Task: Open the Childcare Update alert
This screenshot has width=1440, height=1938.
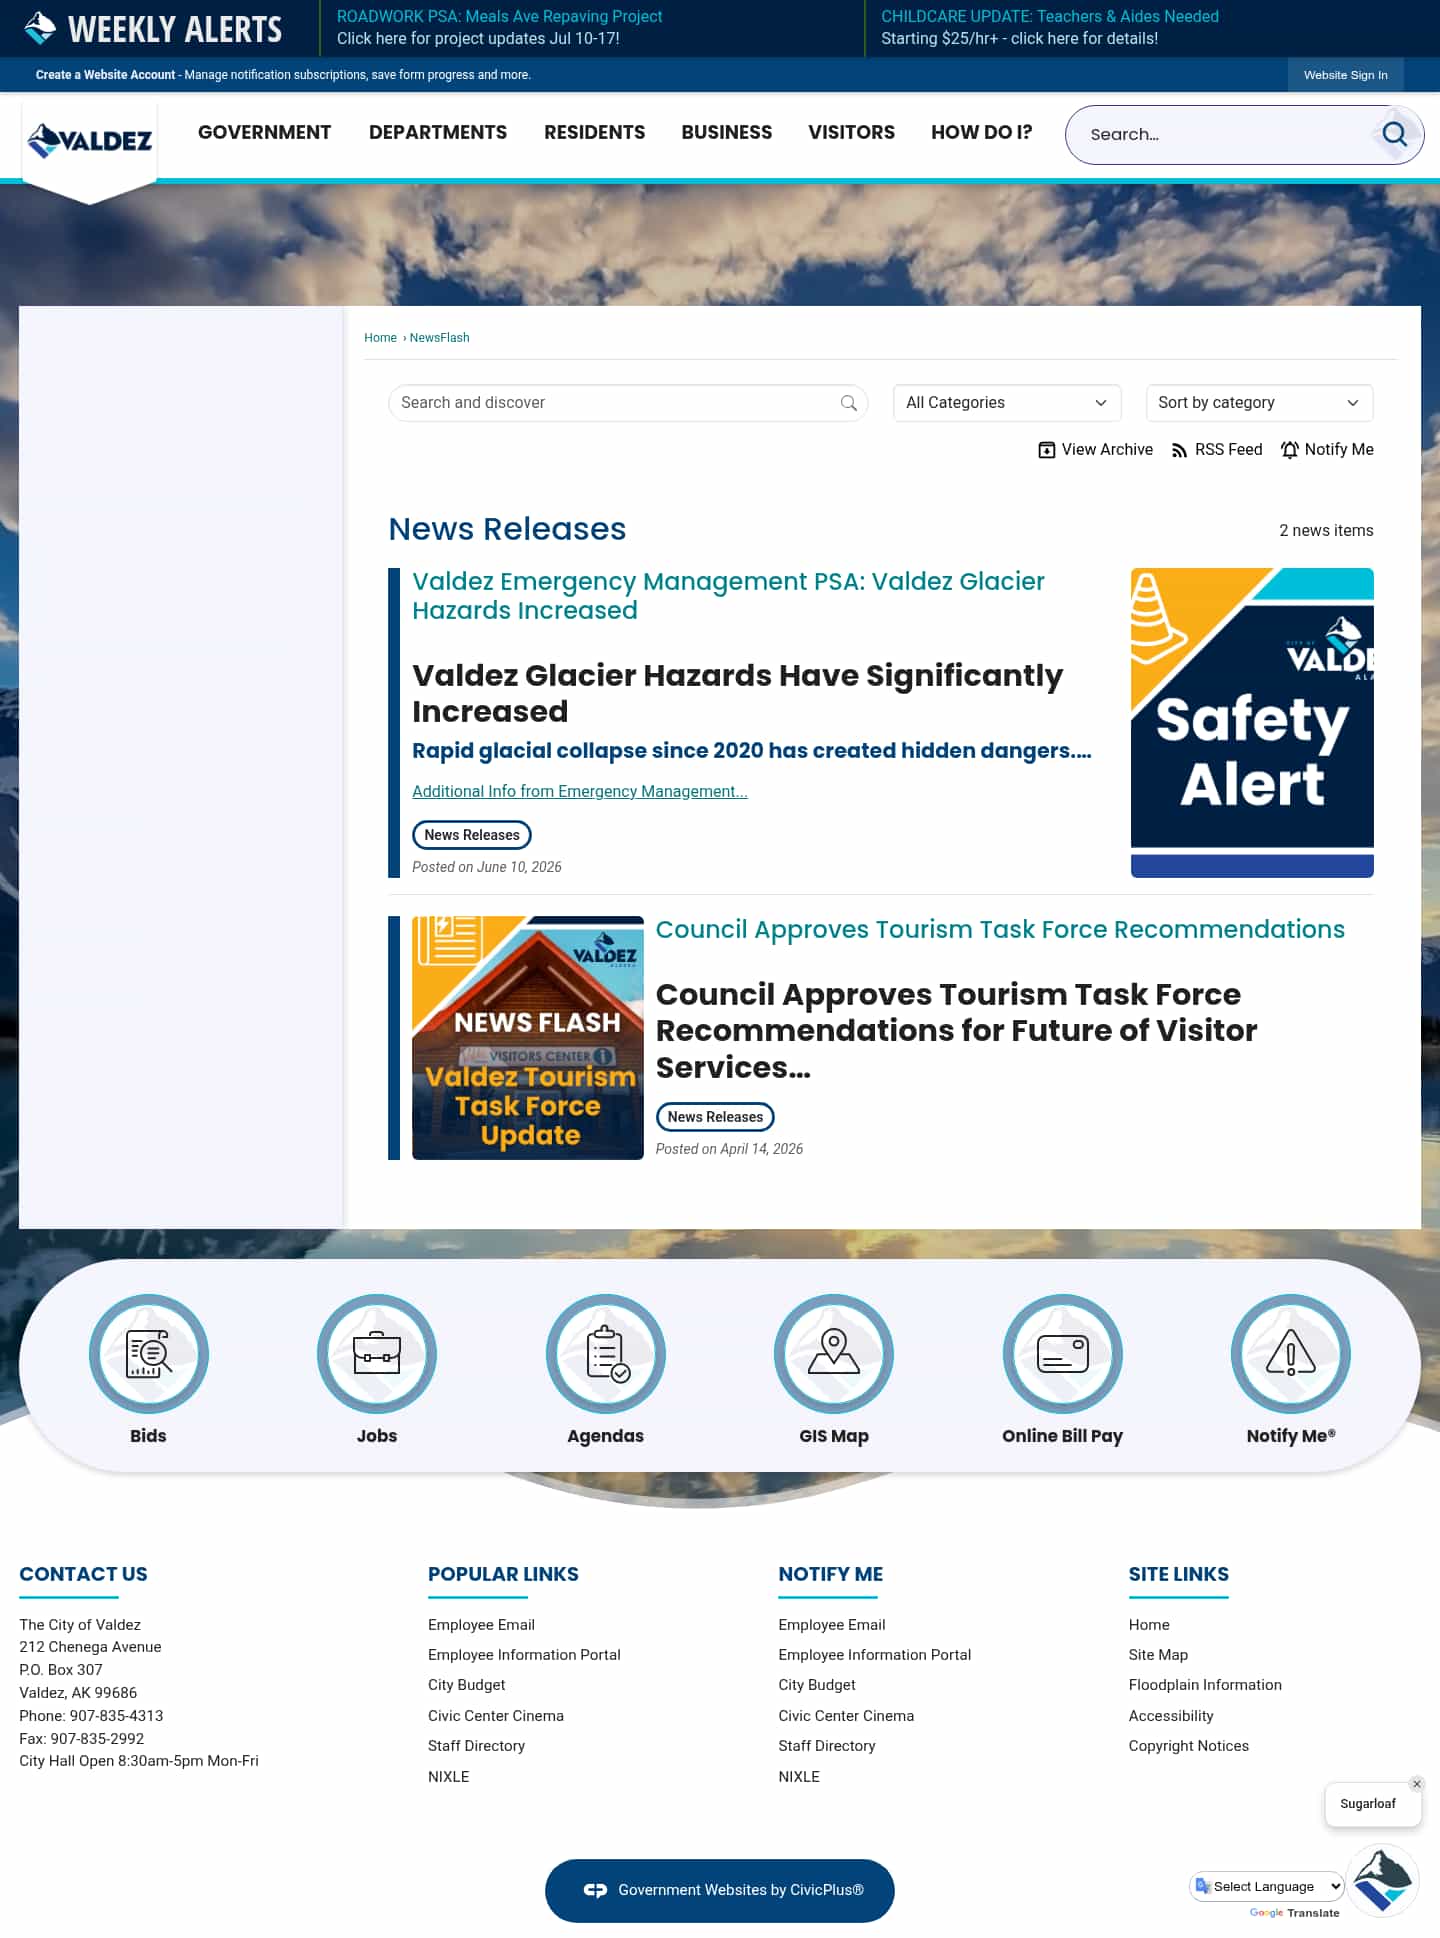Action: [1050, 28]
